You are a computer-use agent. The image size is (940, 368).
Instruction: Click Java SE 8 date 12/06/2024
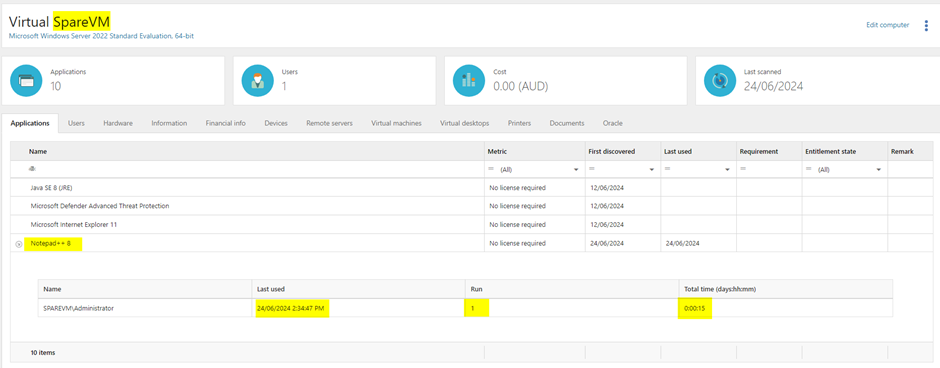(x=607, y=188)
